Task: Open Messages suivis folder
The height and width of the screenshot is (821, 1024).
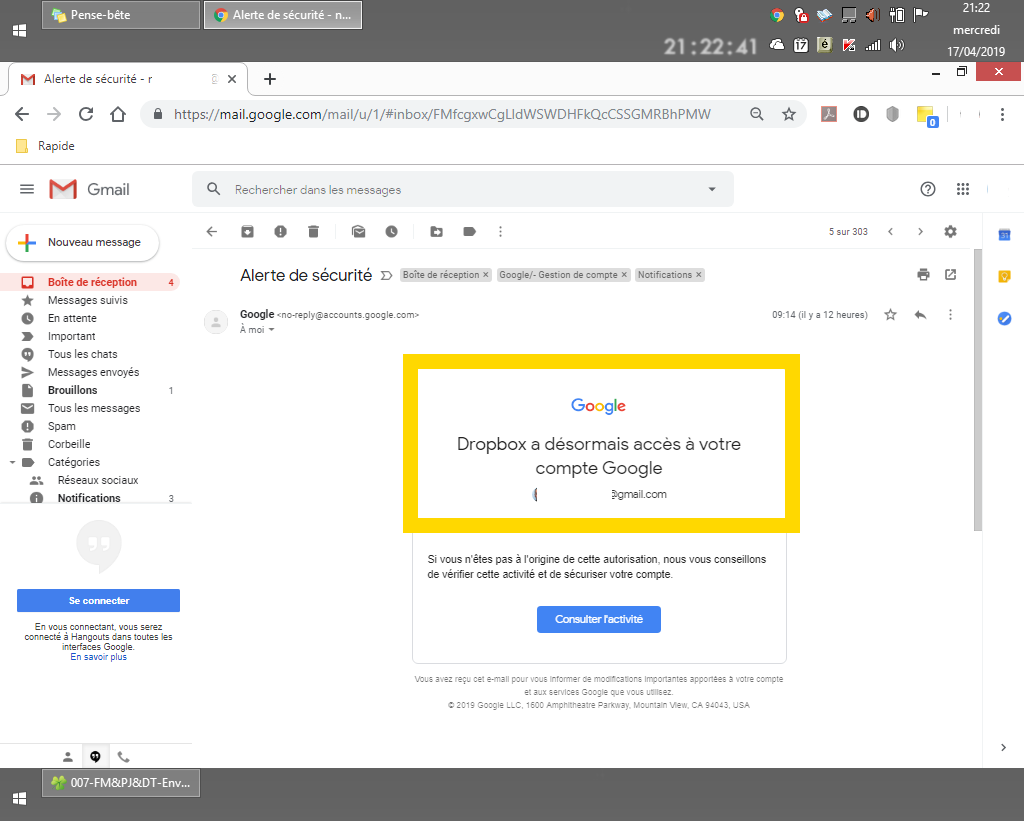Action: pos(89,300)
